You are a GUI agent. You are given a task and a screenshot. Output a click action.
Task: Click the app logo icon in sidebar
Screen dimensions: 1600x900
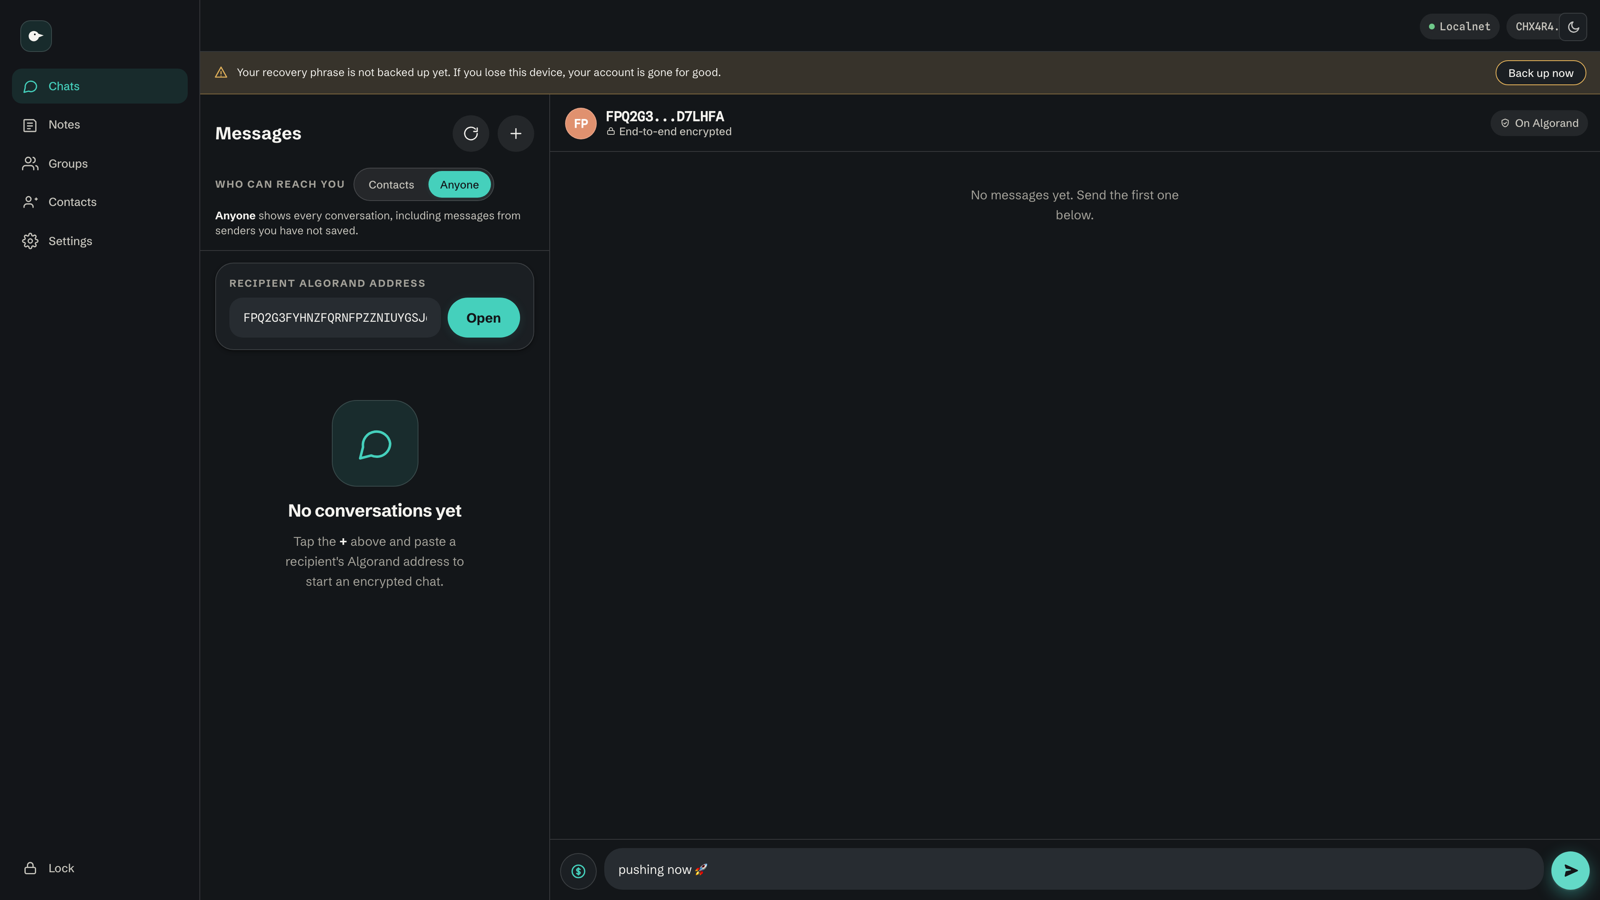(36, 36)
